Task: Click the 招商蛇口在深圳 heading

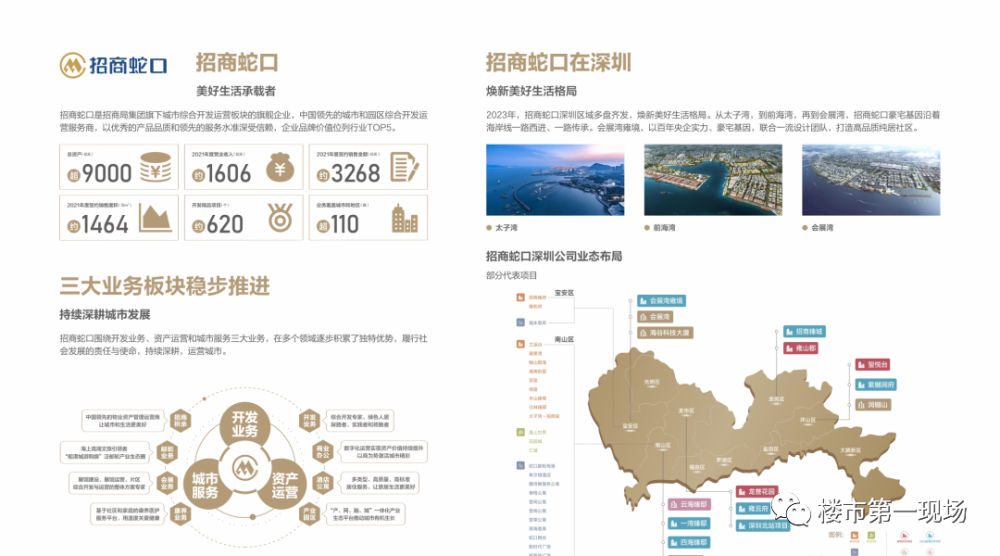Action: [558, 62]
